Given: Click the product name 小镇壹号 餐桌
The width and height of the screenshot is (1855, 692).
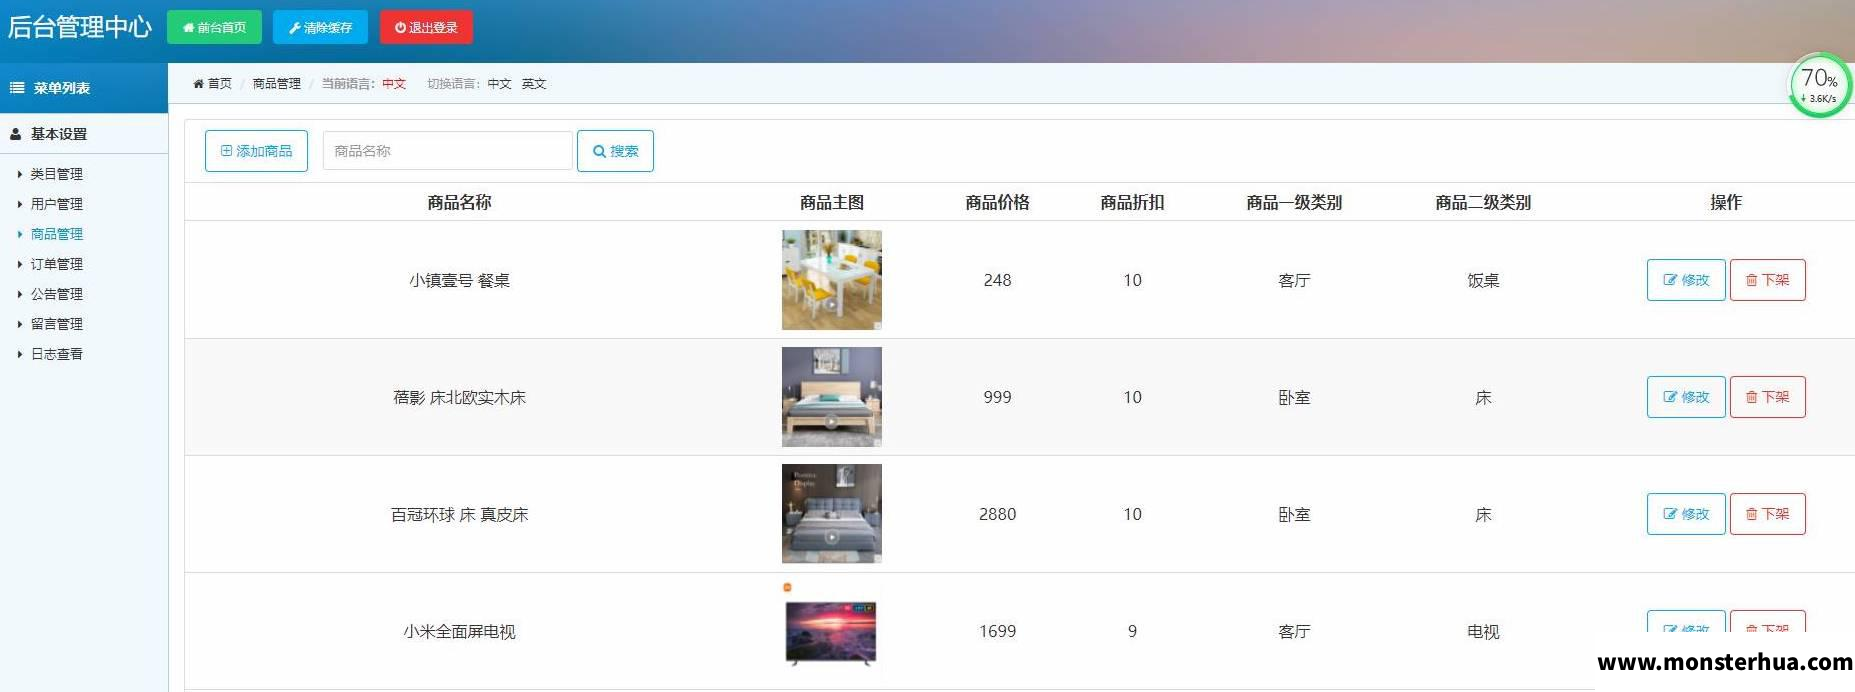Looking at the screenshot, I should tap(459, 281).
